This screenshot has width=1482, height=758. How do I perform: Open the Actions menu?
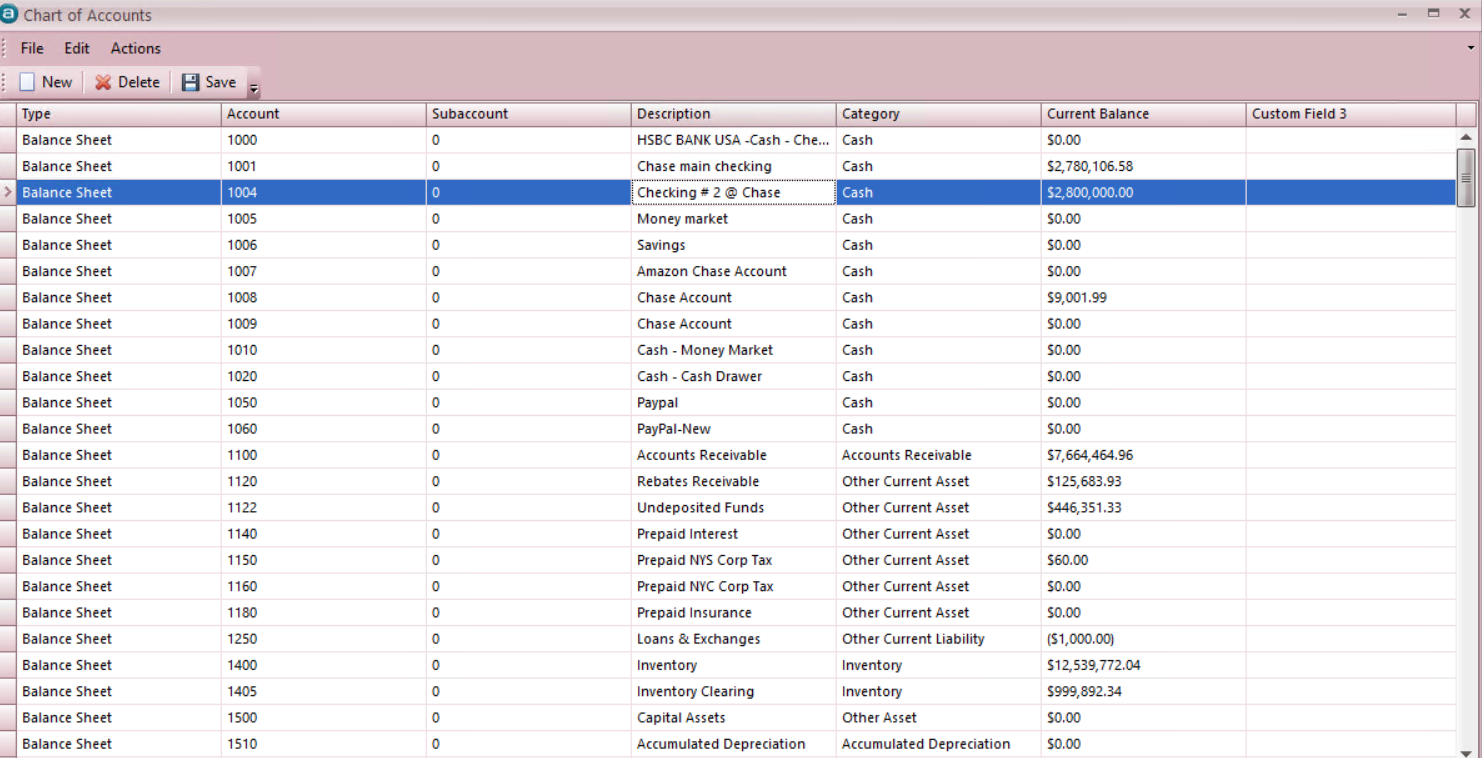135,48
